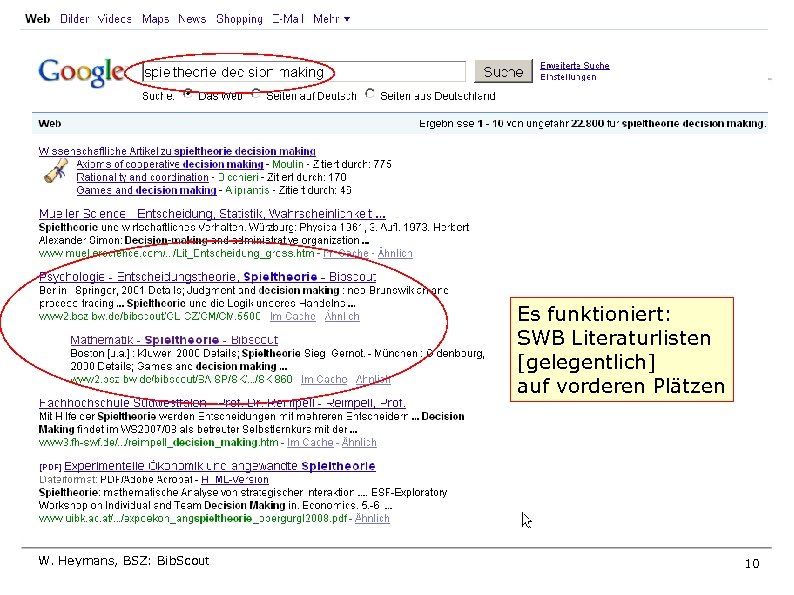Click the www3.fh-swf.de green URL text
Image resolution: width=794 pixels, height=595 pixels.
pos(158,443)
